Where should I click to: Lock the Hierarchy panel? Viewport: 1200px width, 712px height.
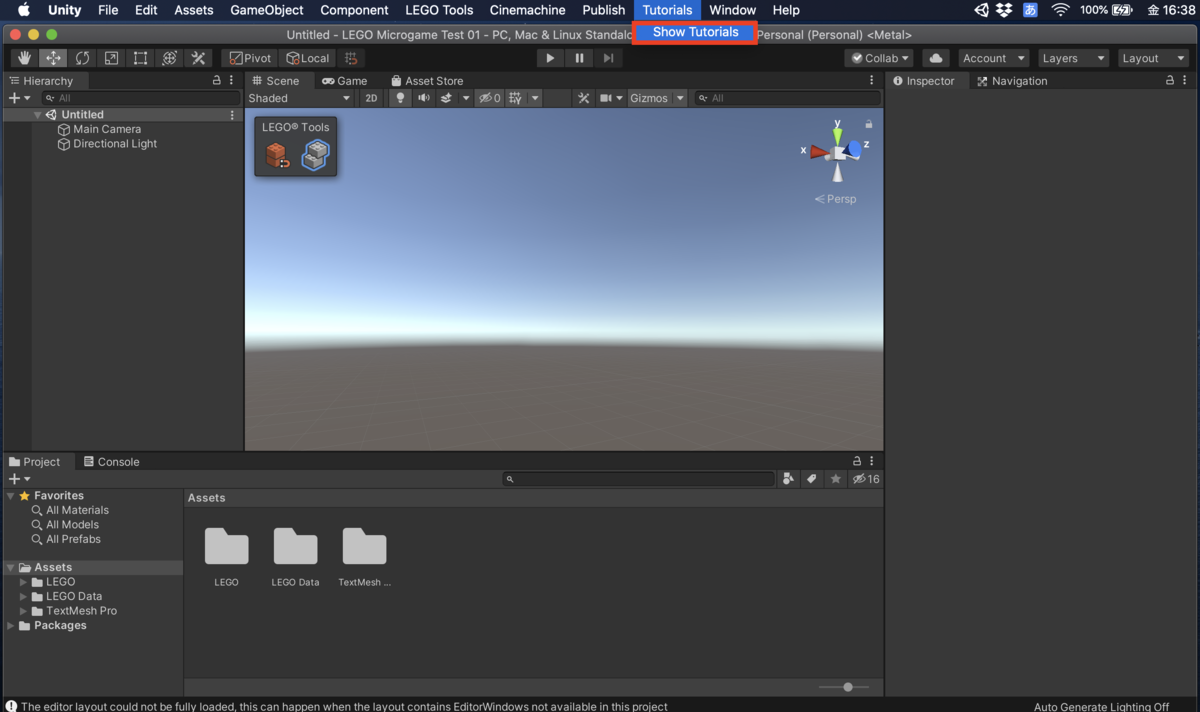pos(217,80)
